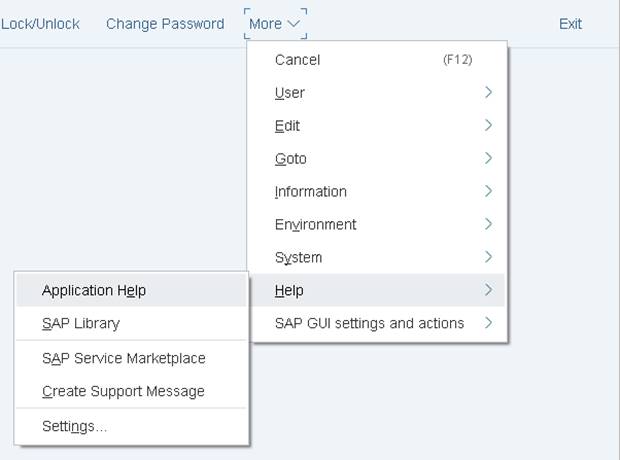The image size is (620, 460).
Task: Open Settings... in the Help submenu
Action: 74,426
